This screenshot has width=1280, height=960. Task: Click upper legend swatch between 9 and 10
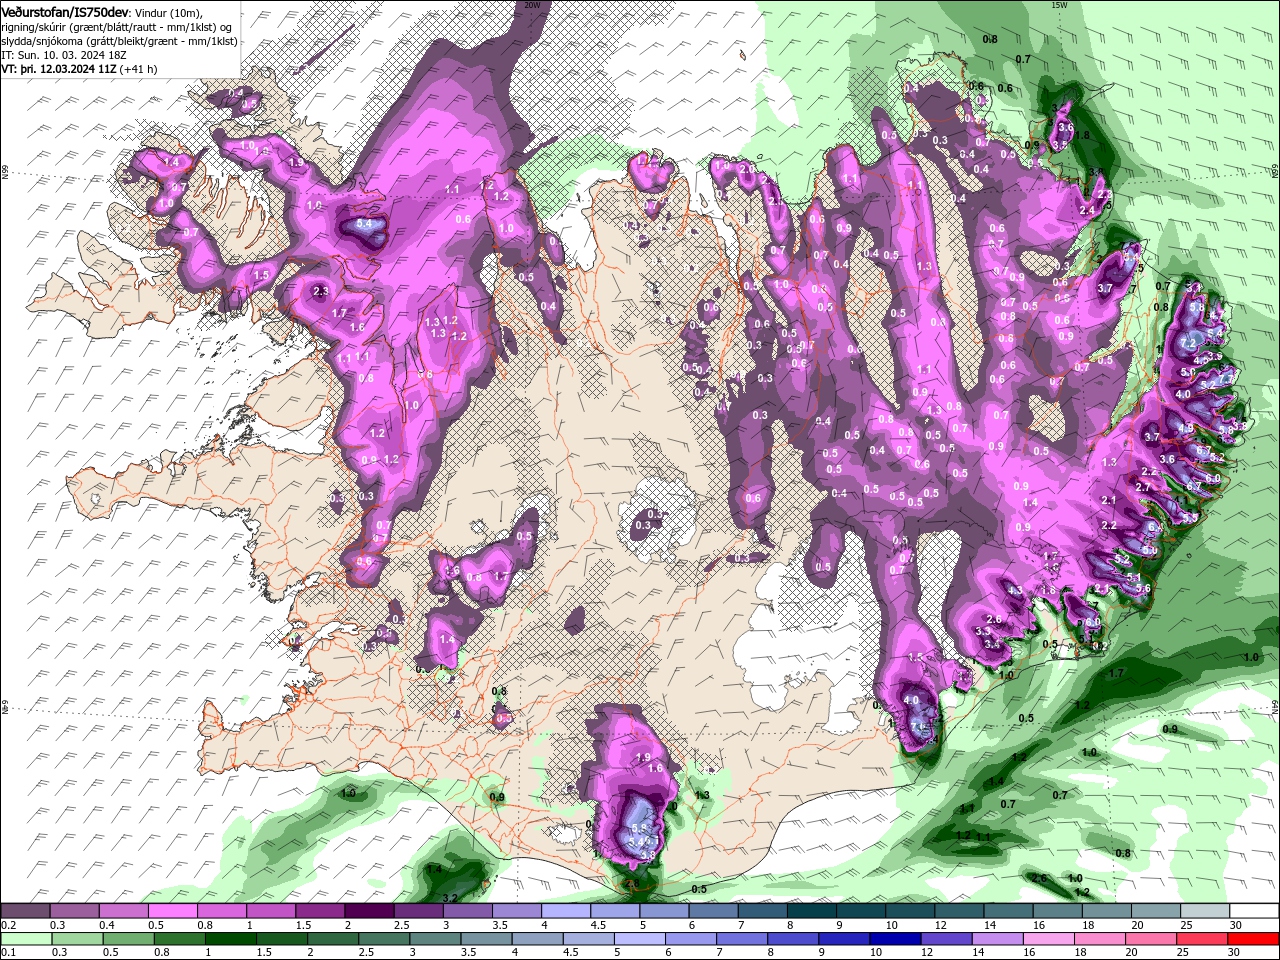[x=861, y=911]
